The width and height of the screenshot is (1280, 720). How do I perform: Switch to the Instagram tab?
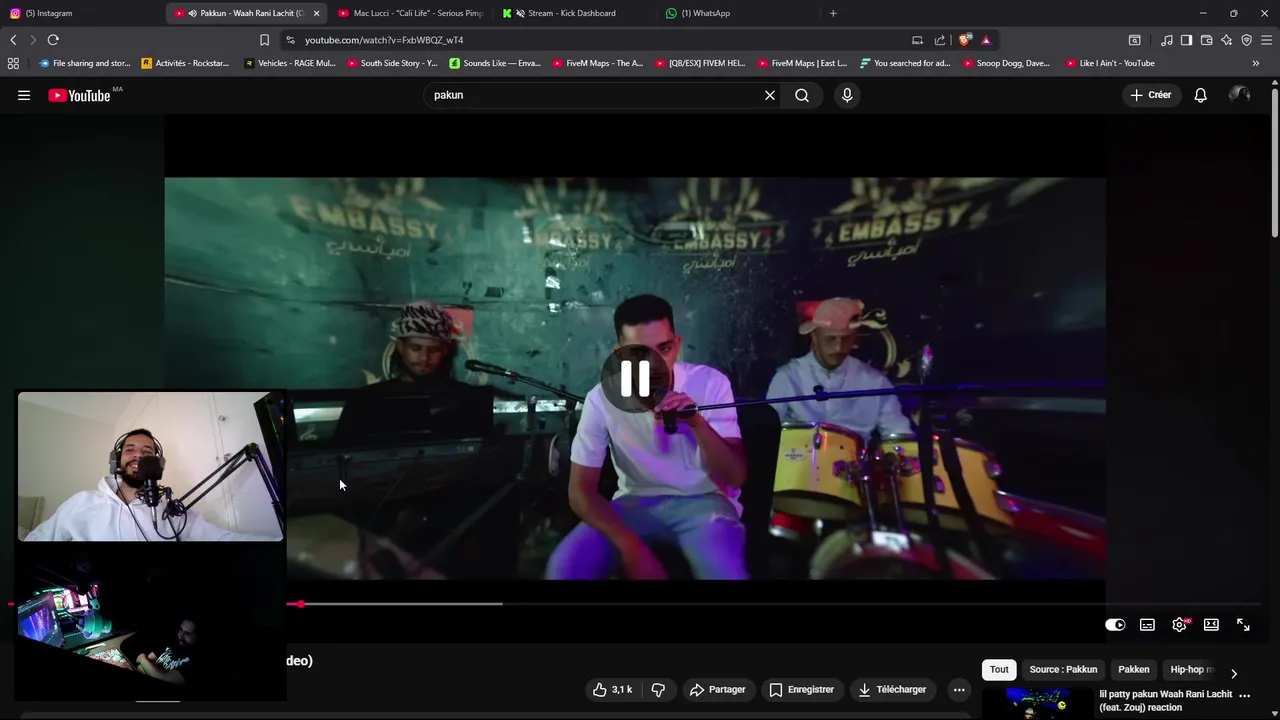80,13
